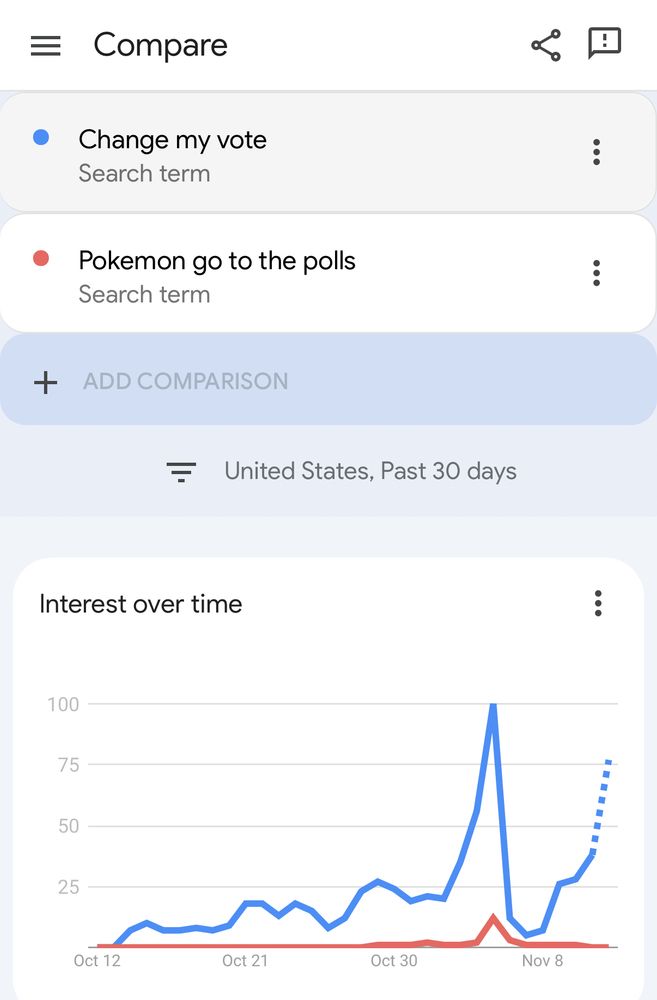657x1000 pixels.
Task: Click the Interest over time heading
Action: (141, 604)
